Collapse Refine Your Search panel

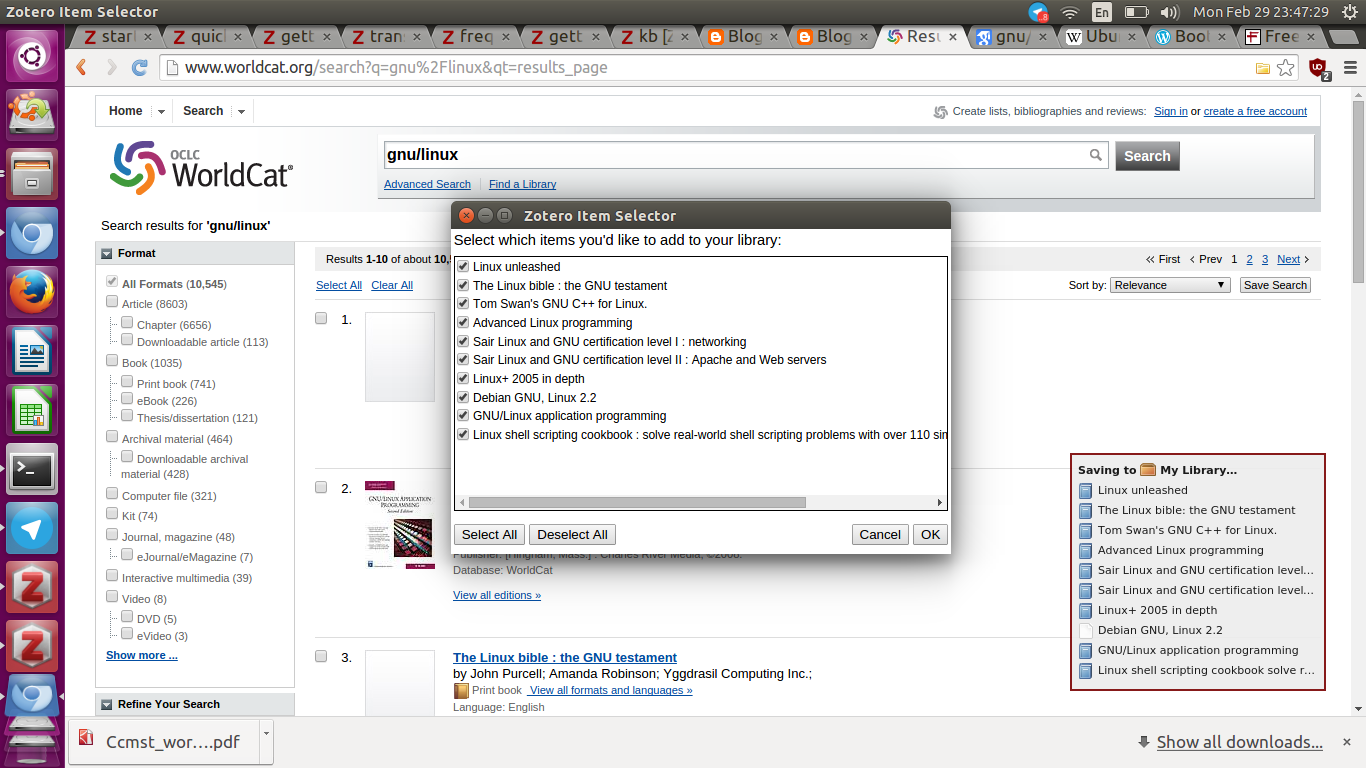pos(107,705)
